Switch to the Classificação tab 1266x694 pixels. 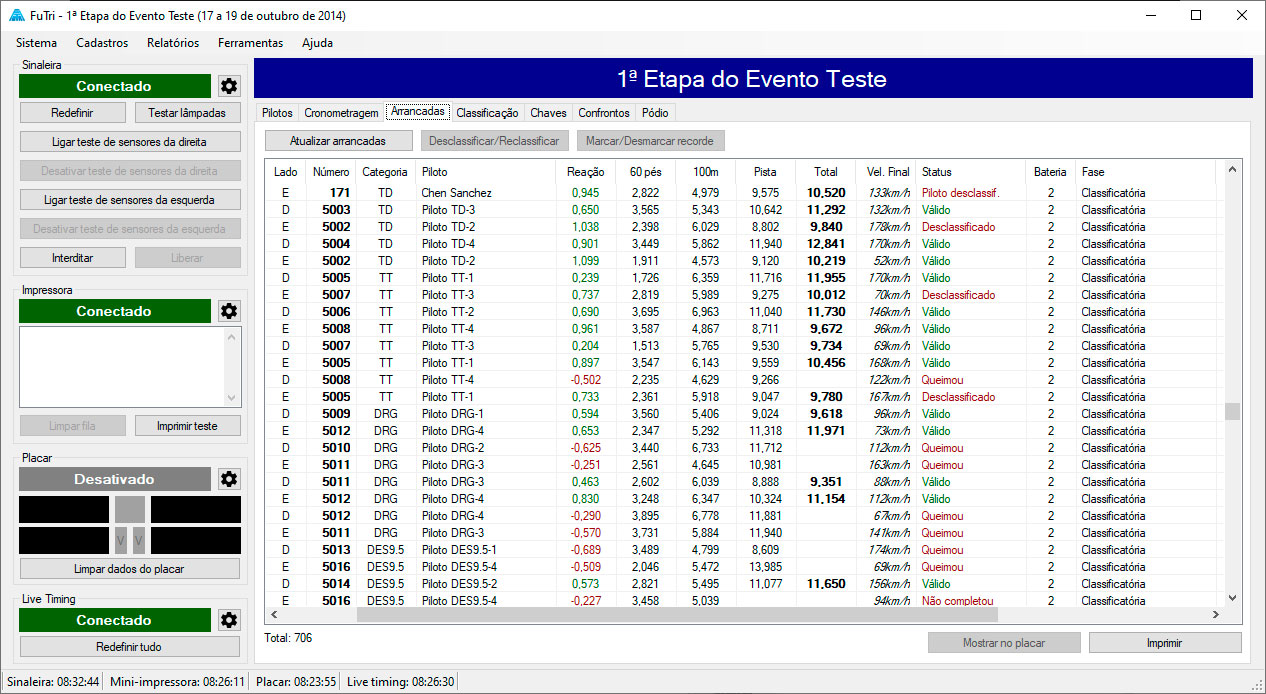point(487,113)
